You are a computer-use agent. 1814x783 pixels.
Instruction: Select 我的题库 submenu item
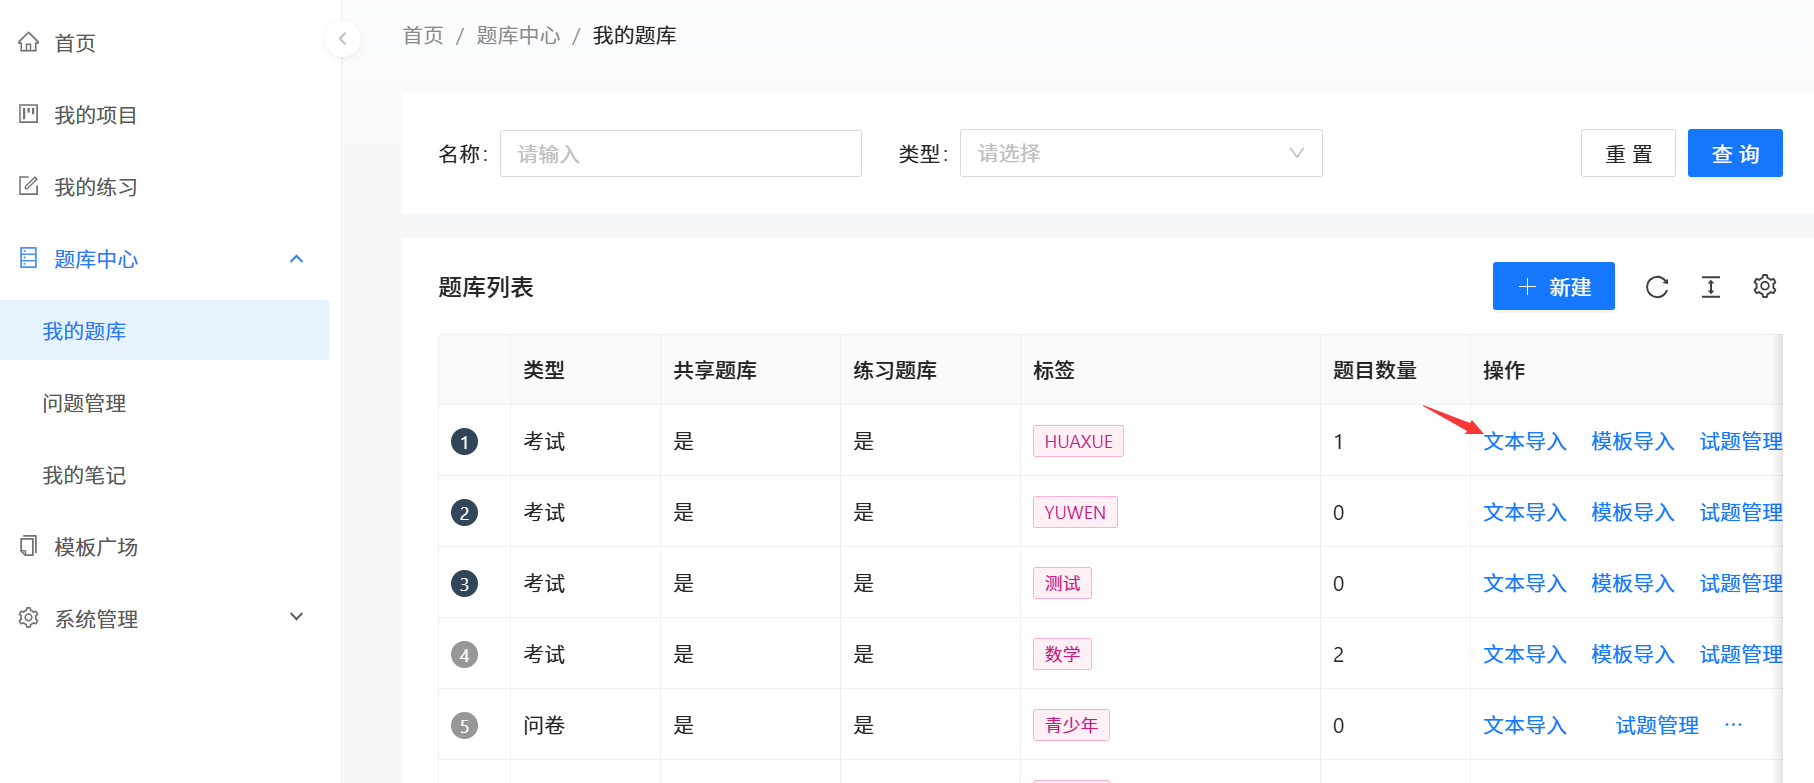point(164,330)
